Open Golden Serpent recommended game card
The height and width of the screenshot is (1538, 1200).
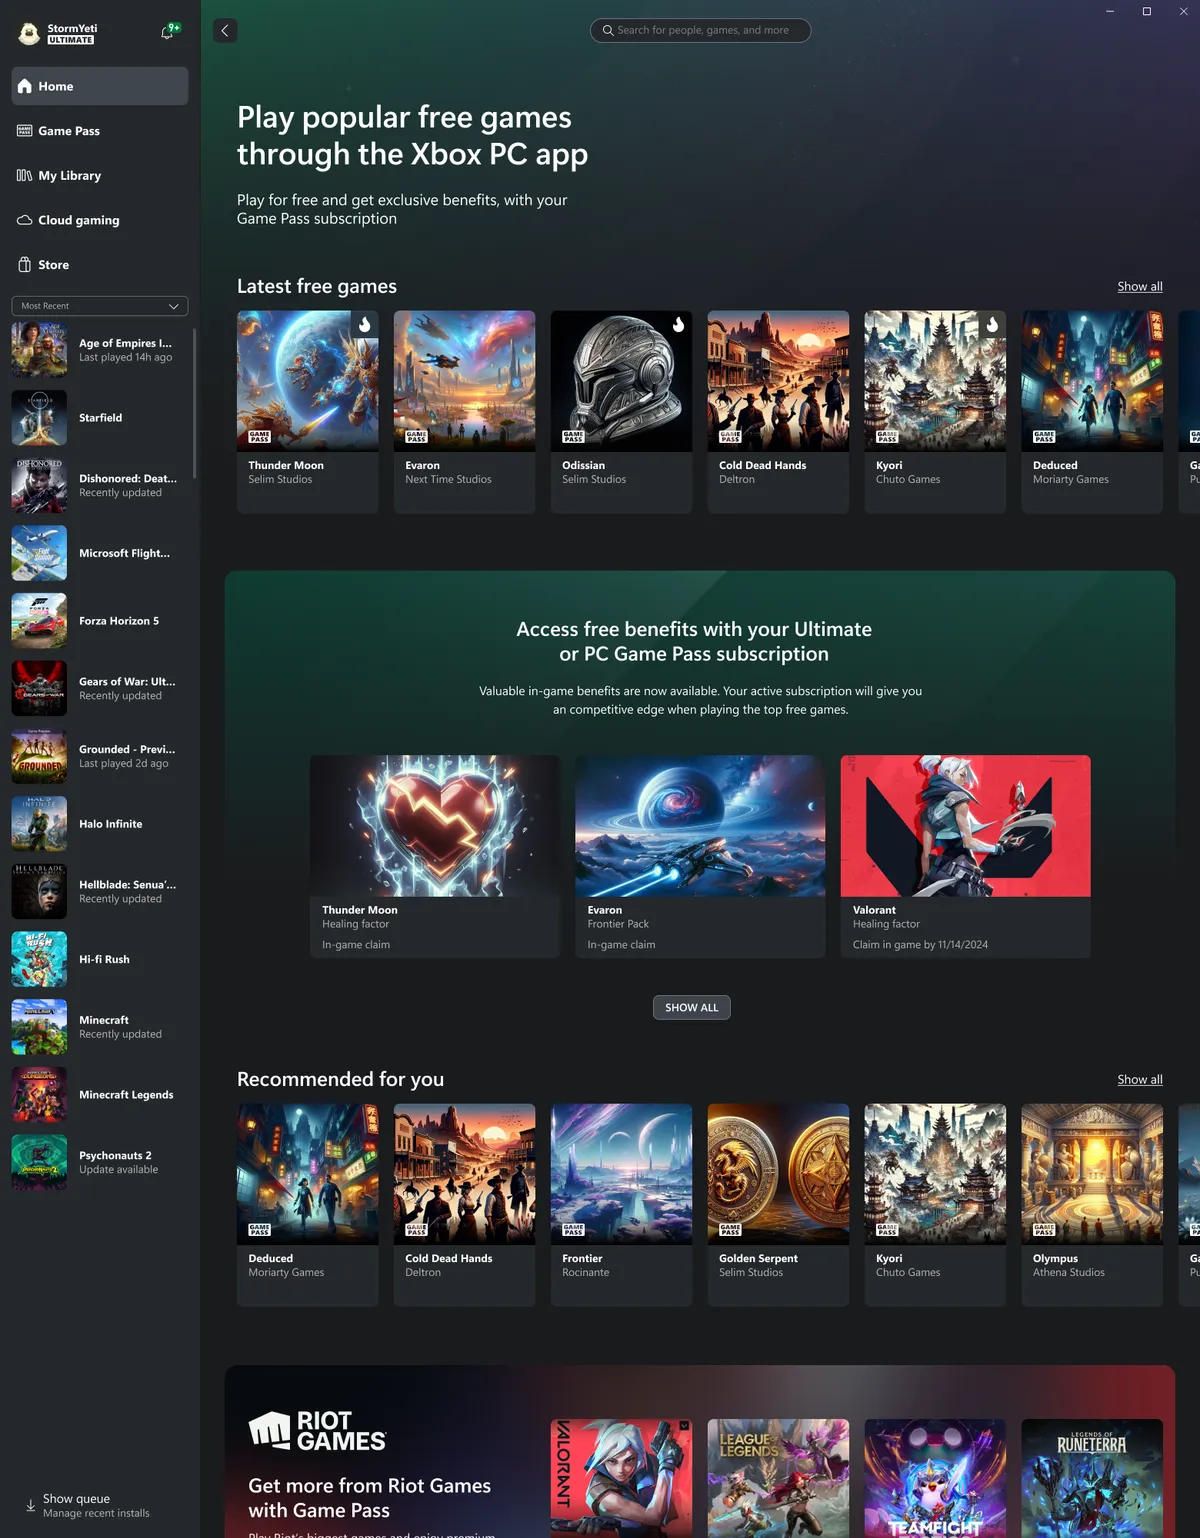778,1205
